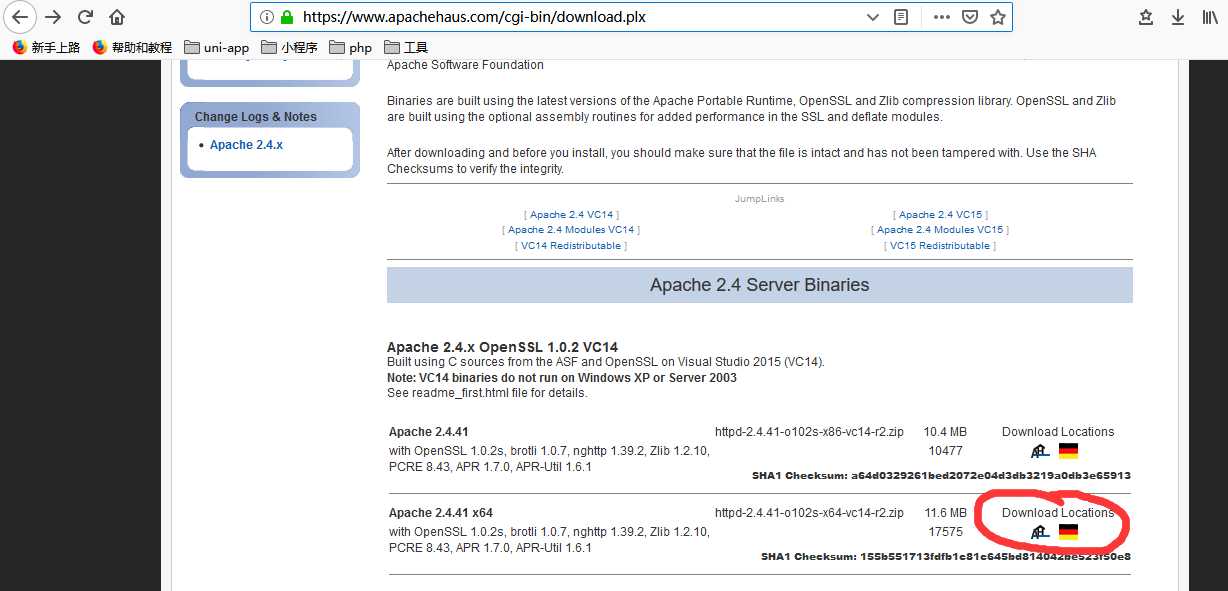Bookmark this page with star icon

[997, 17]
